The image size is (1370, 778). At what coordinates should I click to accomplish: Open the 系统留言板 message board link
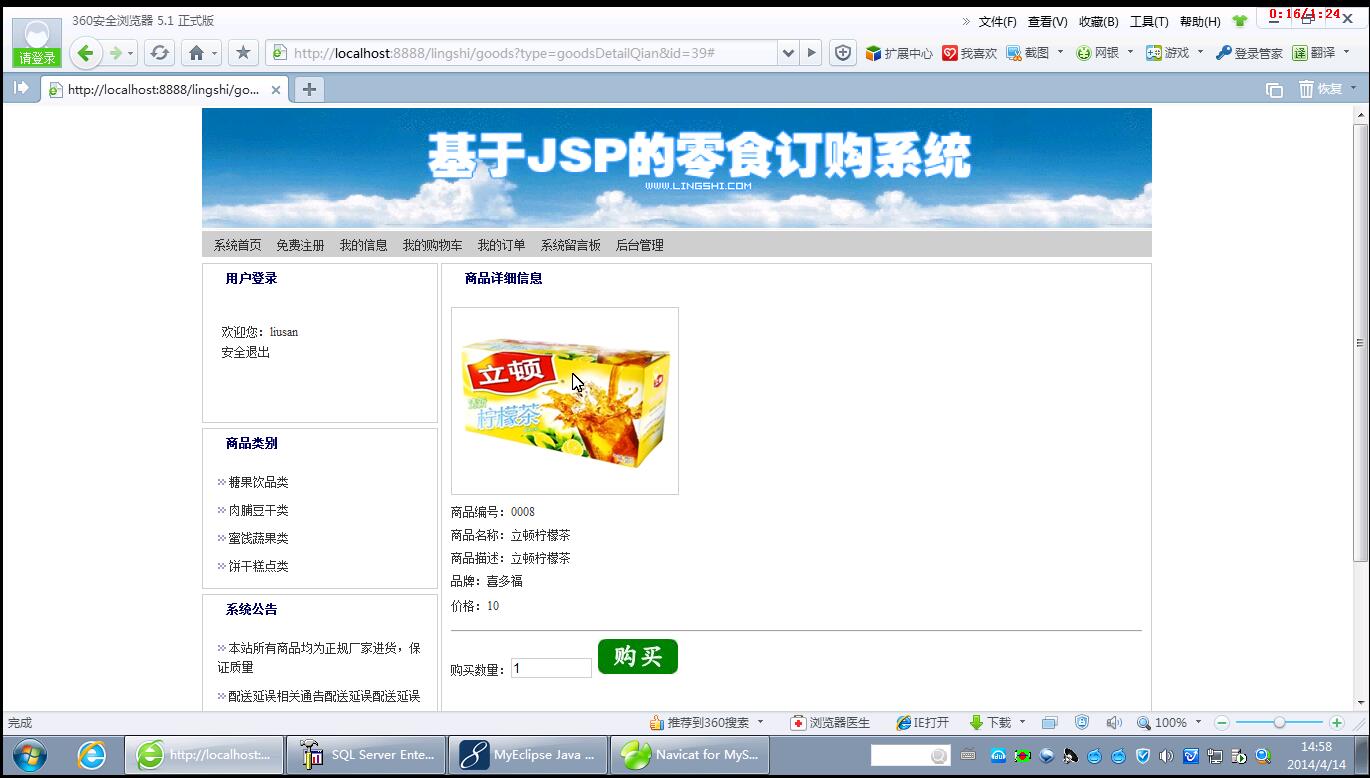571,245
